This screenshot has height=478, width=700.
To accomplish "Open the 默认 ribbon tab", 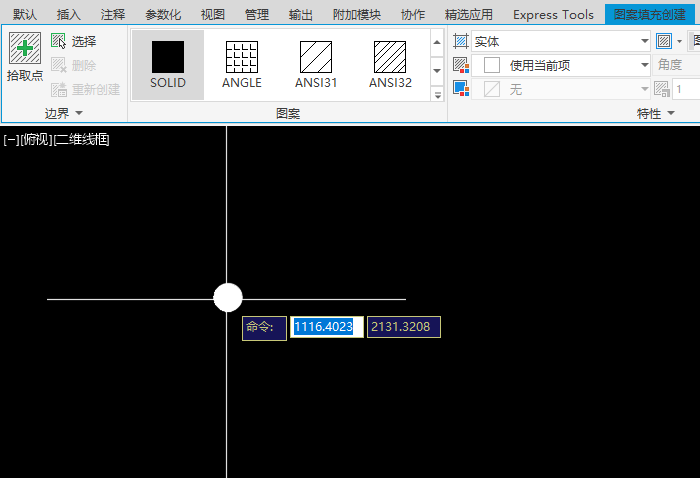I will pyautogui.click(x=25, y=15).
